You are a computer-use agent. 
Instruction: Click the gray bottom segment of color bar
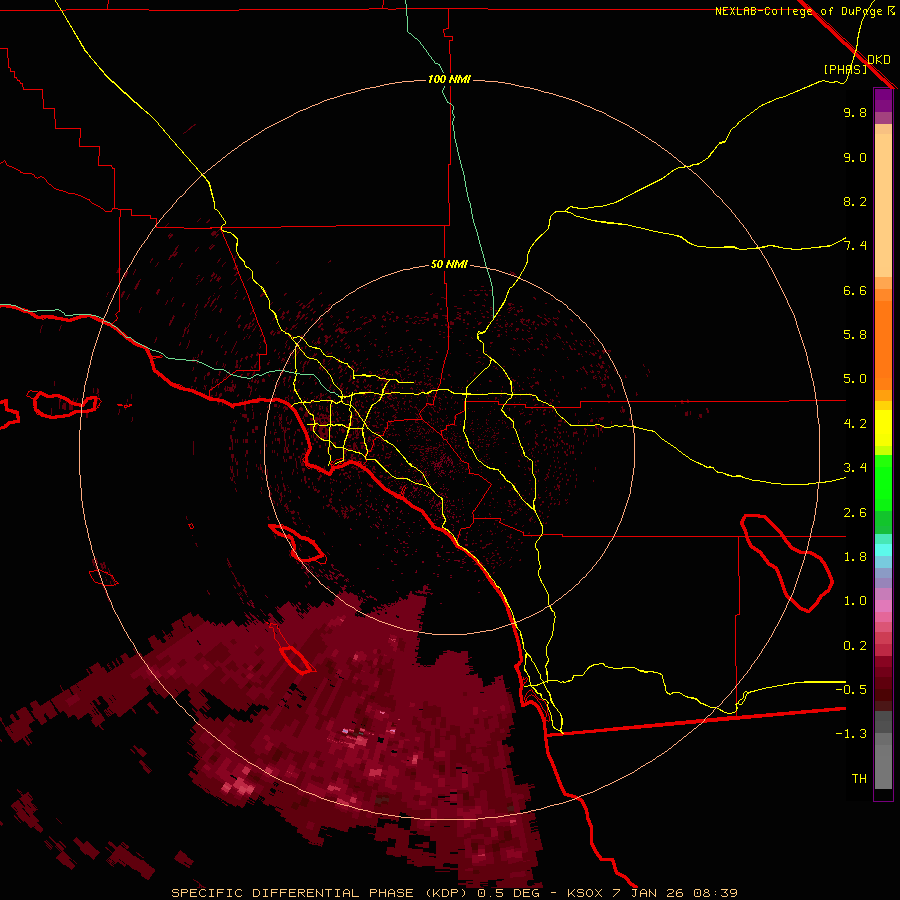point(883,767)
